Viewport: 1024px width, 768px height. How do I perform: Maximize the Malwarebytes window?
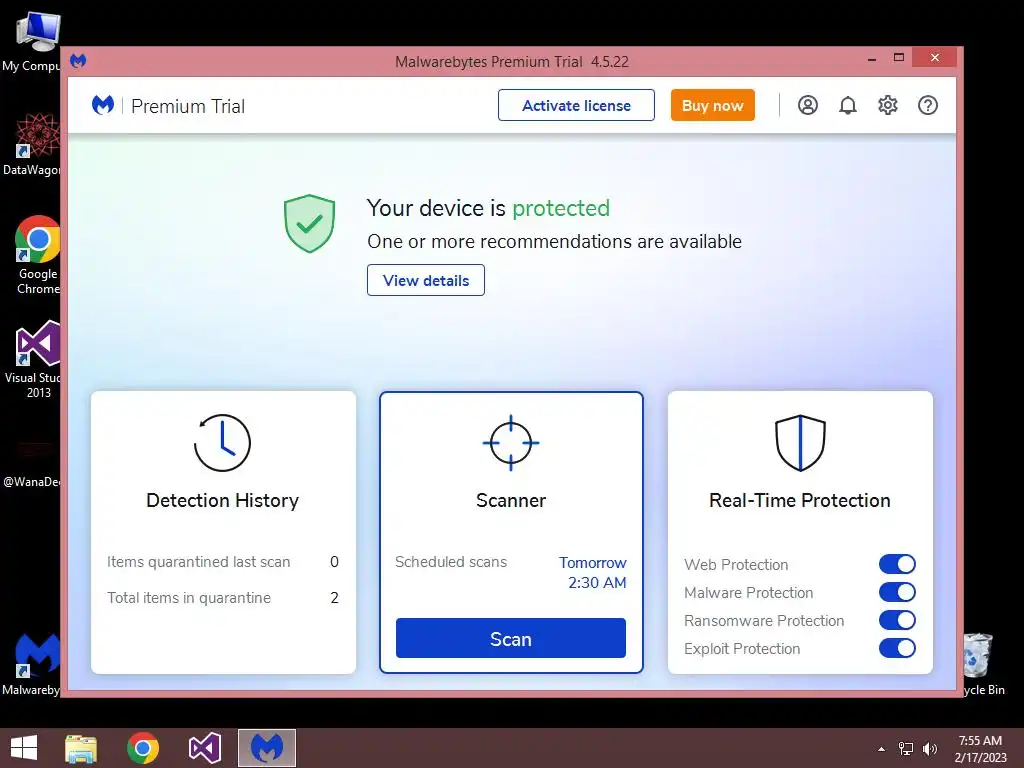click(899, 57)
